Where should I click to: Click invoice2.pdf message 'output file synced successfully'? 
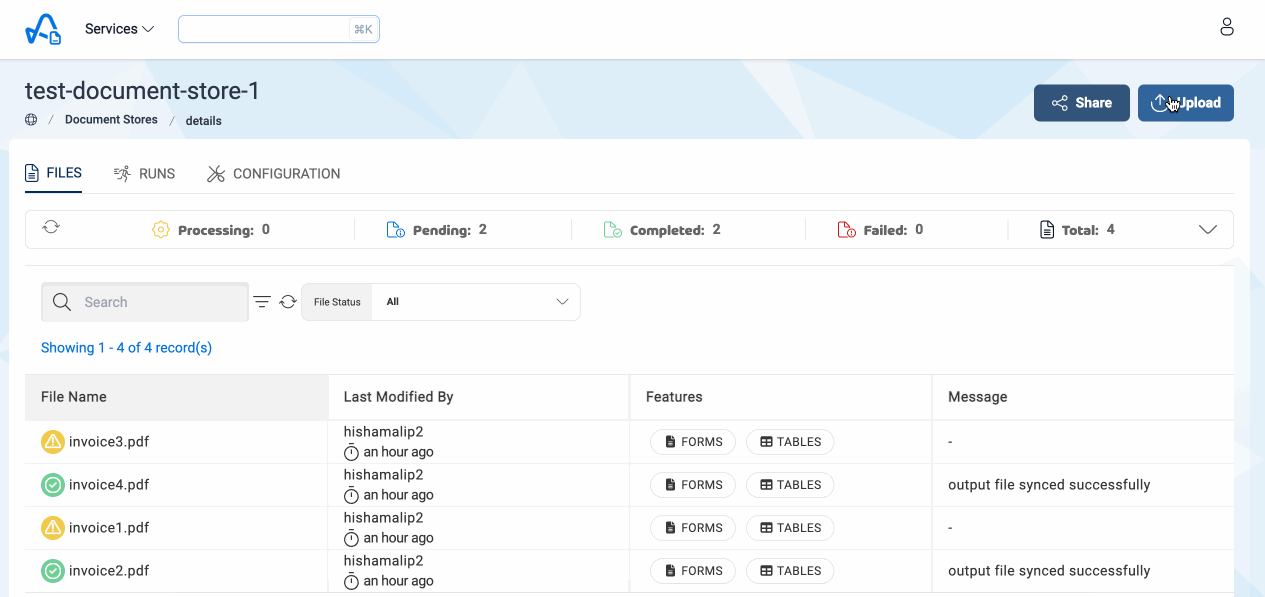1049,571
